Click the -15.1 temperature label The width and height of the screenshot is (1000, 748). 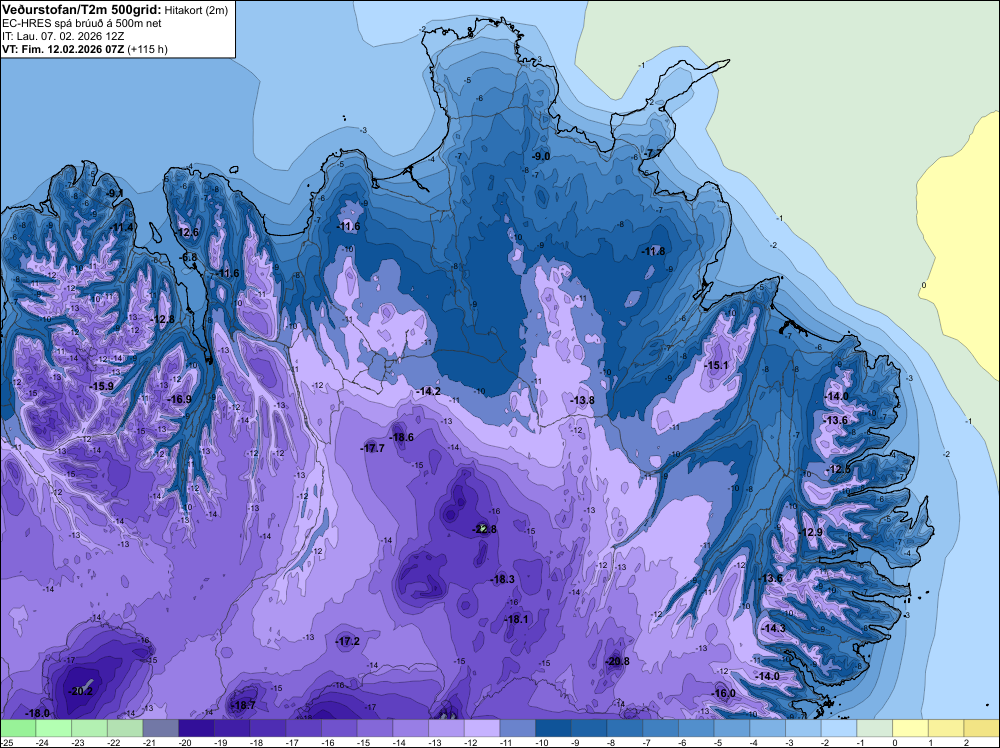(x=716, y=365)
